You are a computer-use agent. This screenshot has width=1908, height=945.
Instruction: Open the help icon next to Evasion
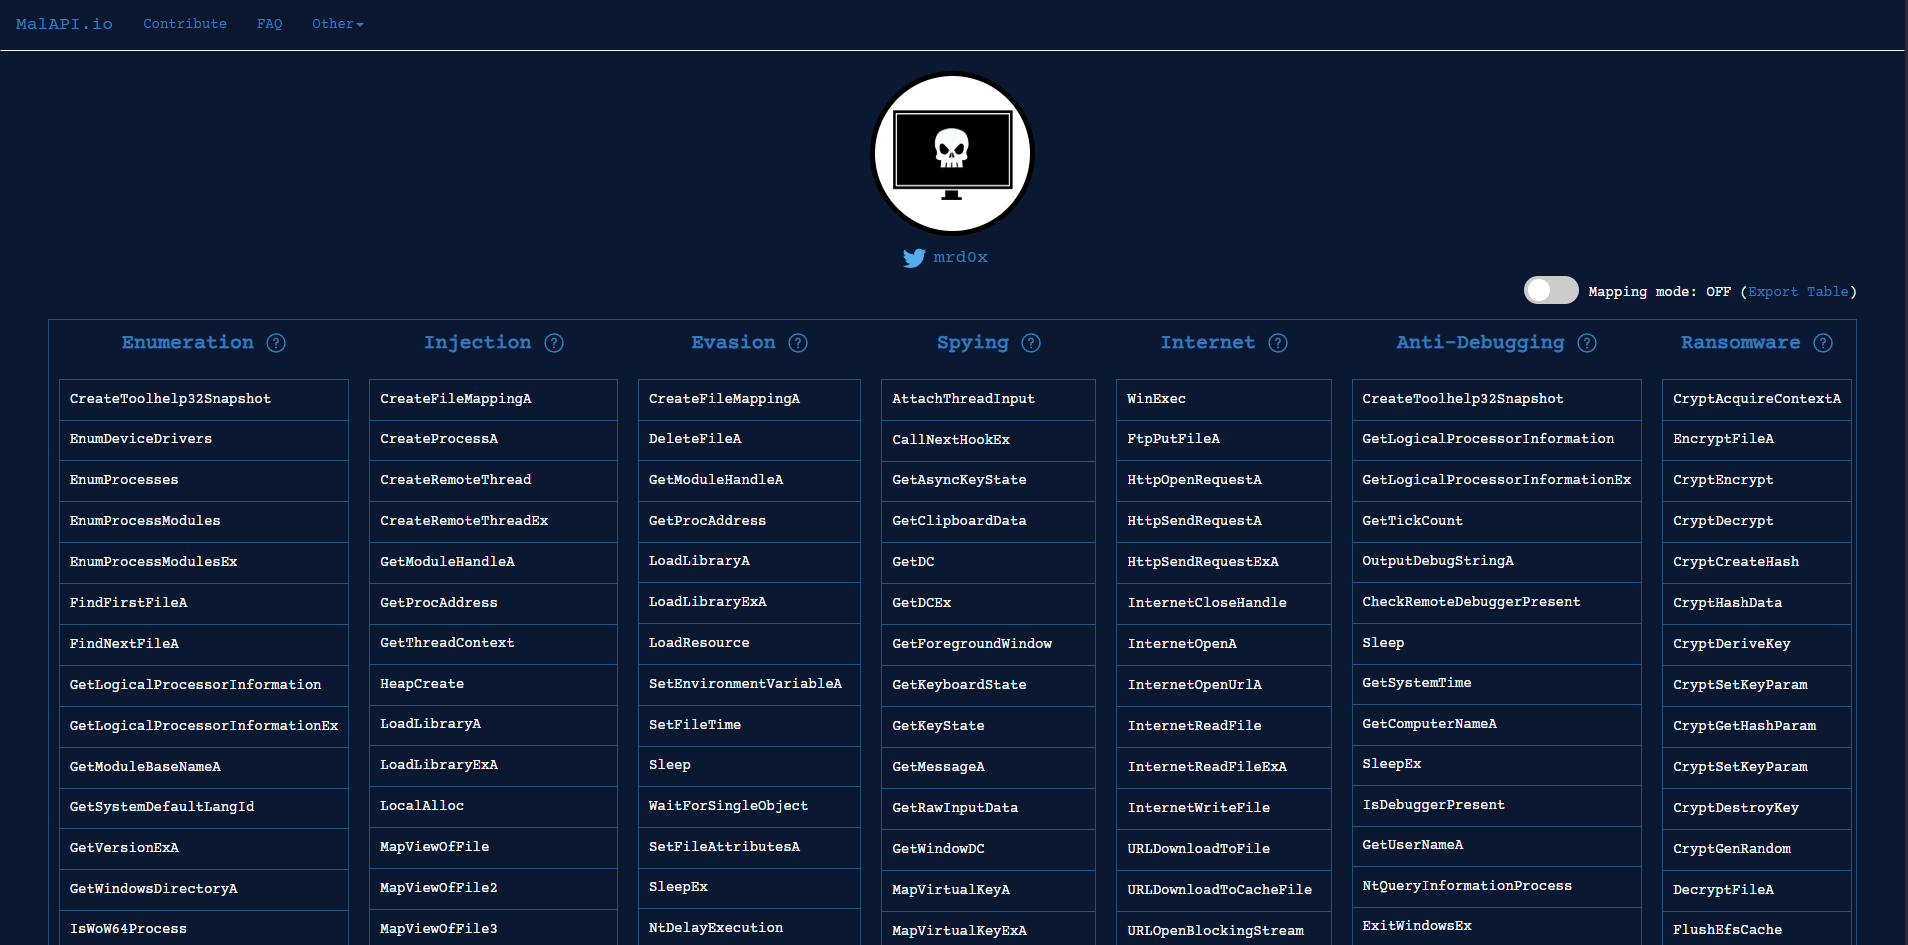(798, 343)
